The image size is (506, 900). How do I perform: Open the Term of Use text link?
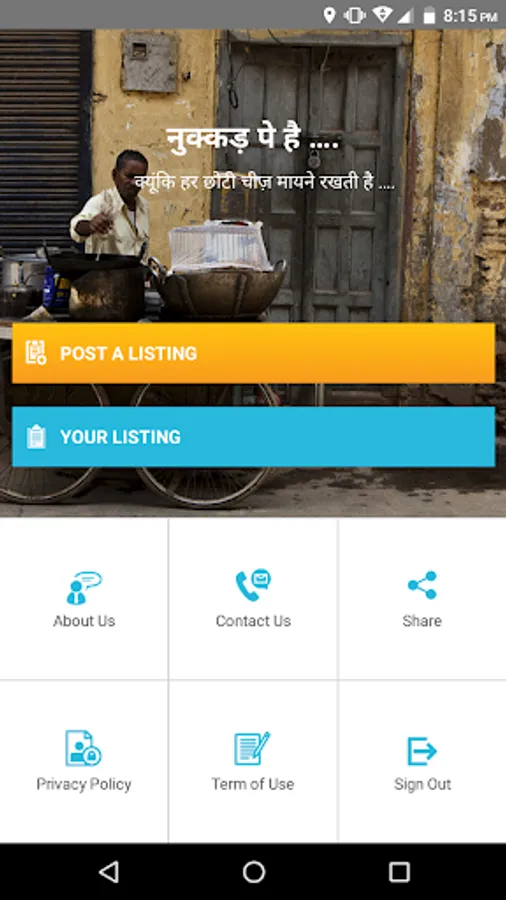pos(252,784)
